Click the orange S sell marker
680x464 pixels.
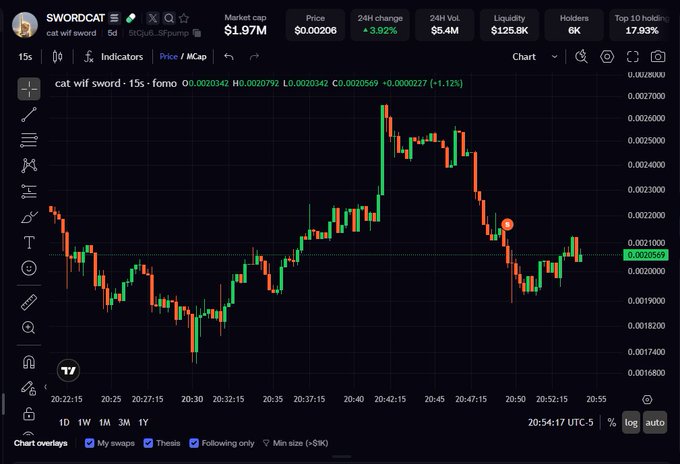click(x=507, y=224)
